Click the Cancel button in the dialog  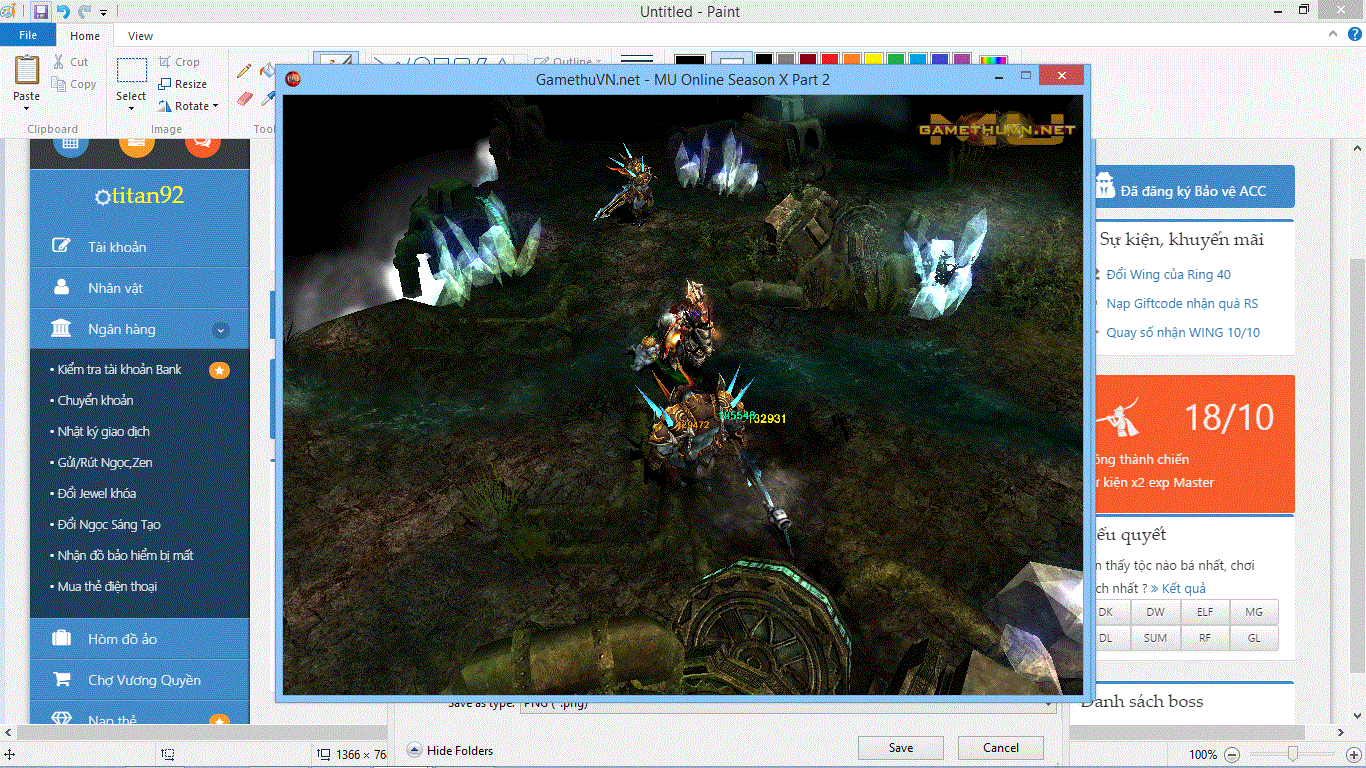pyautogui.click(x=1000, y=748)
